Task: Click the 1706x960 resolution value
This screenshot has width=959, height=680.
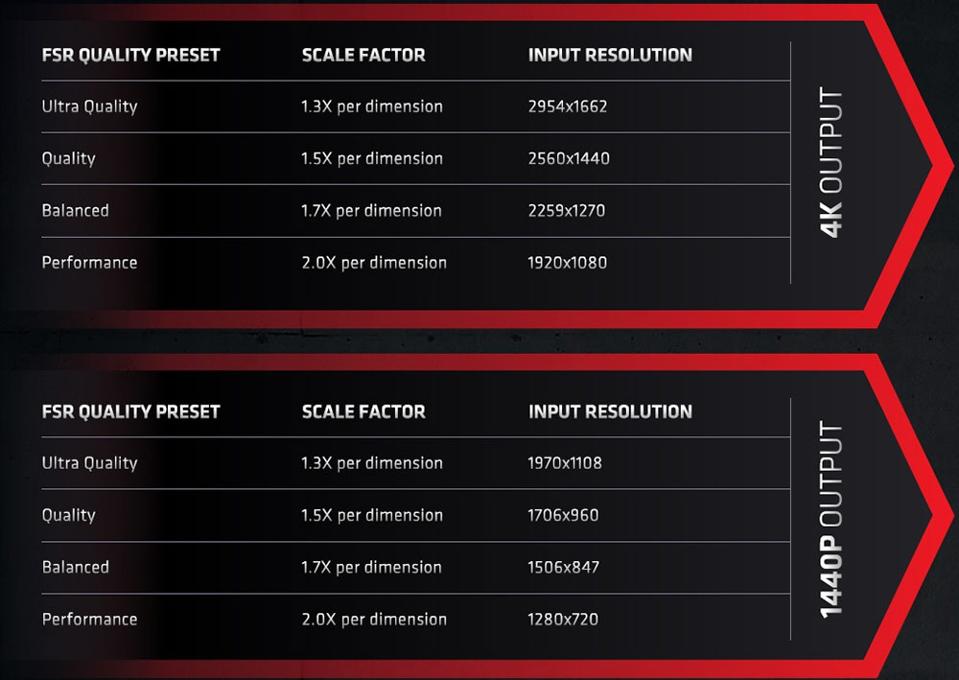Action: (x=563, y=515)
